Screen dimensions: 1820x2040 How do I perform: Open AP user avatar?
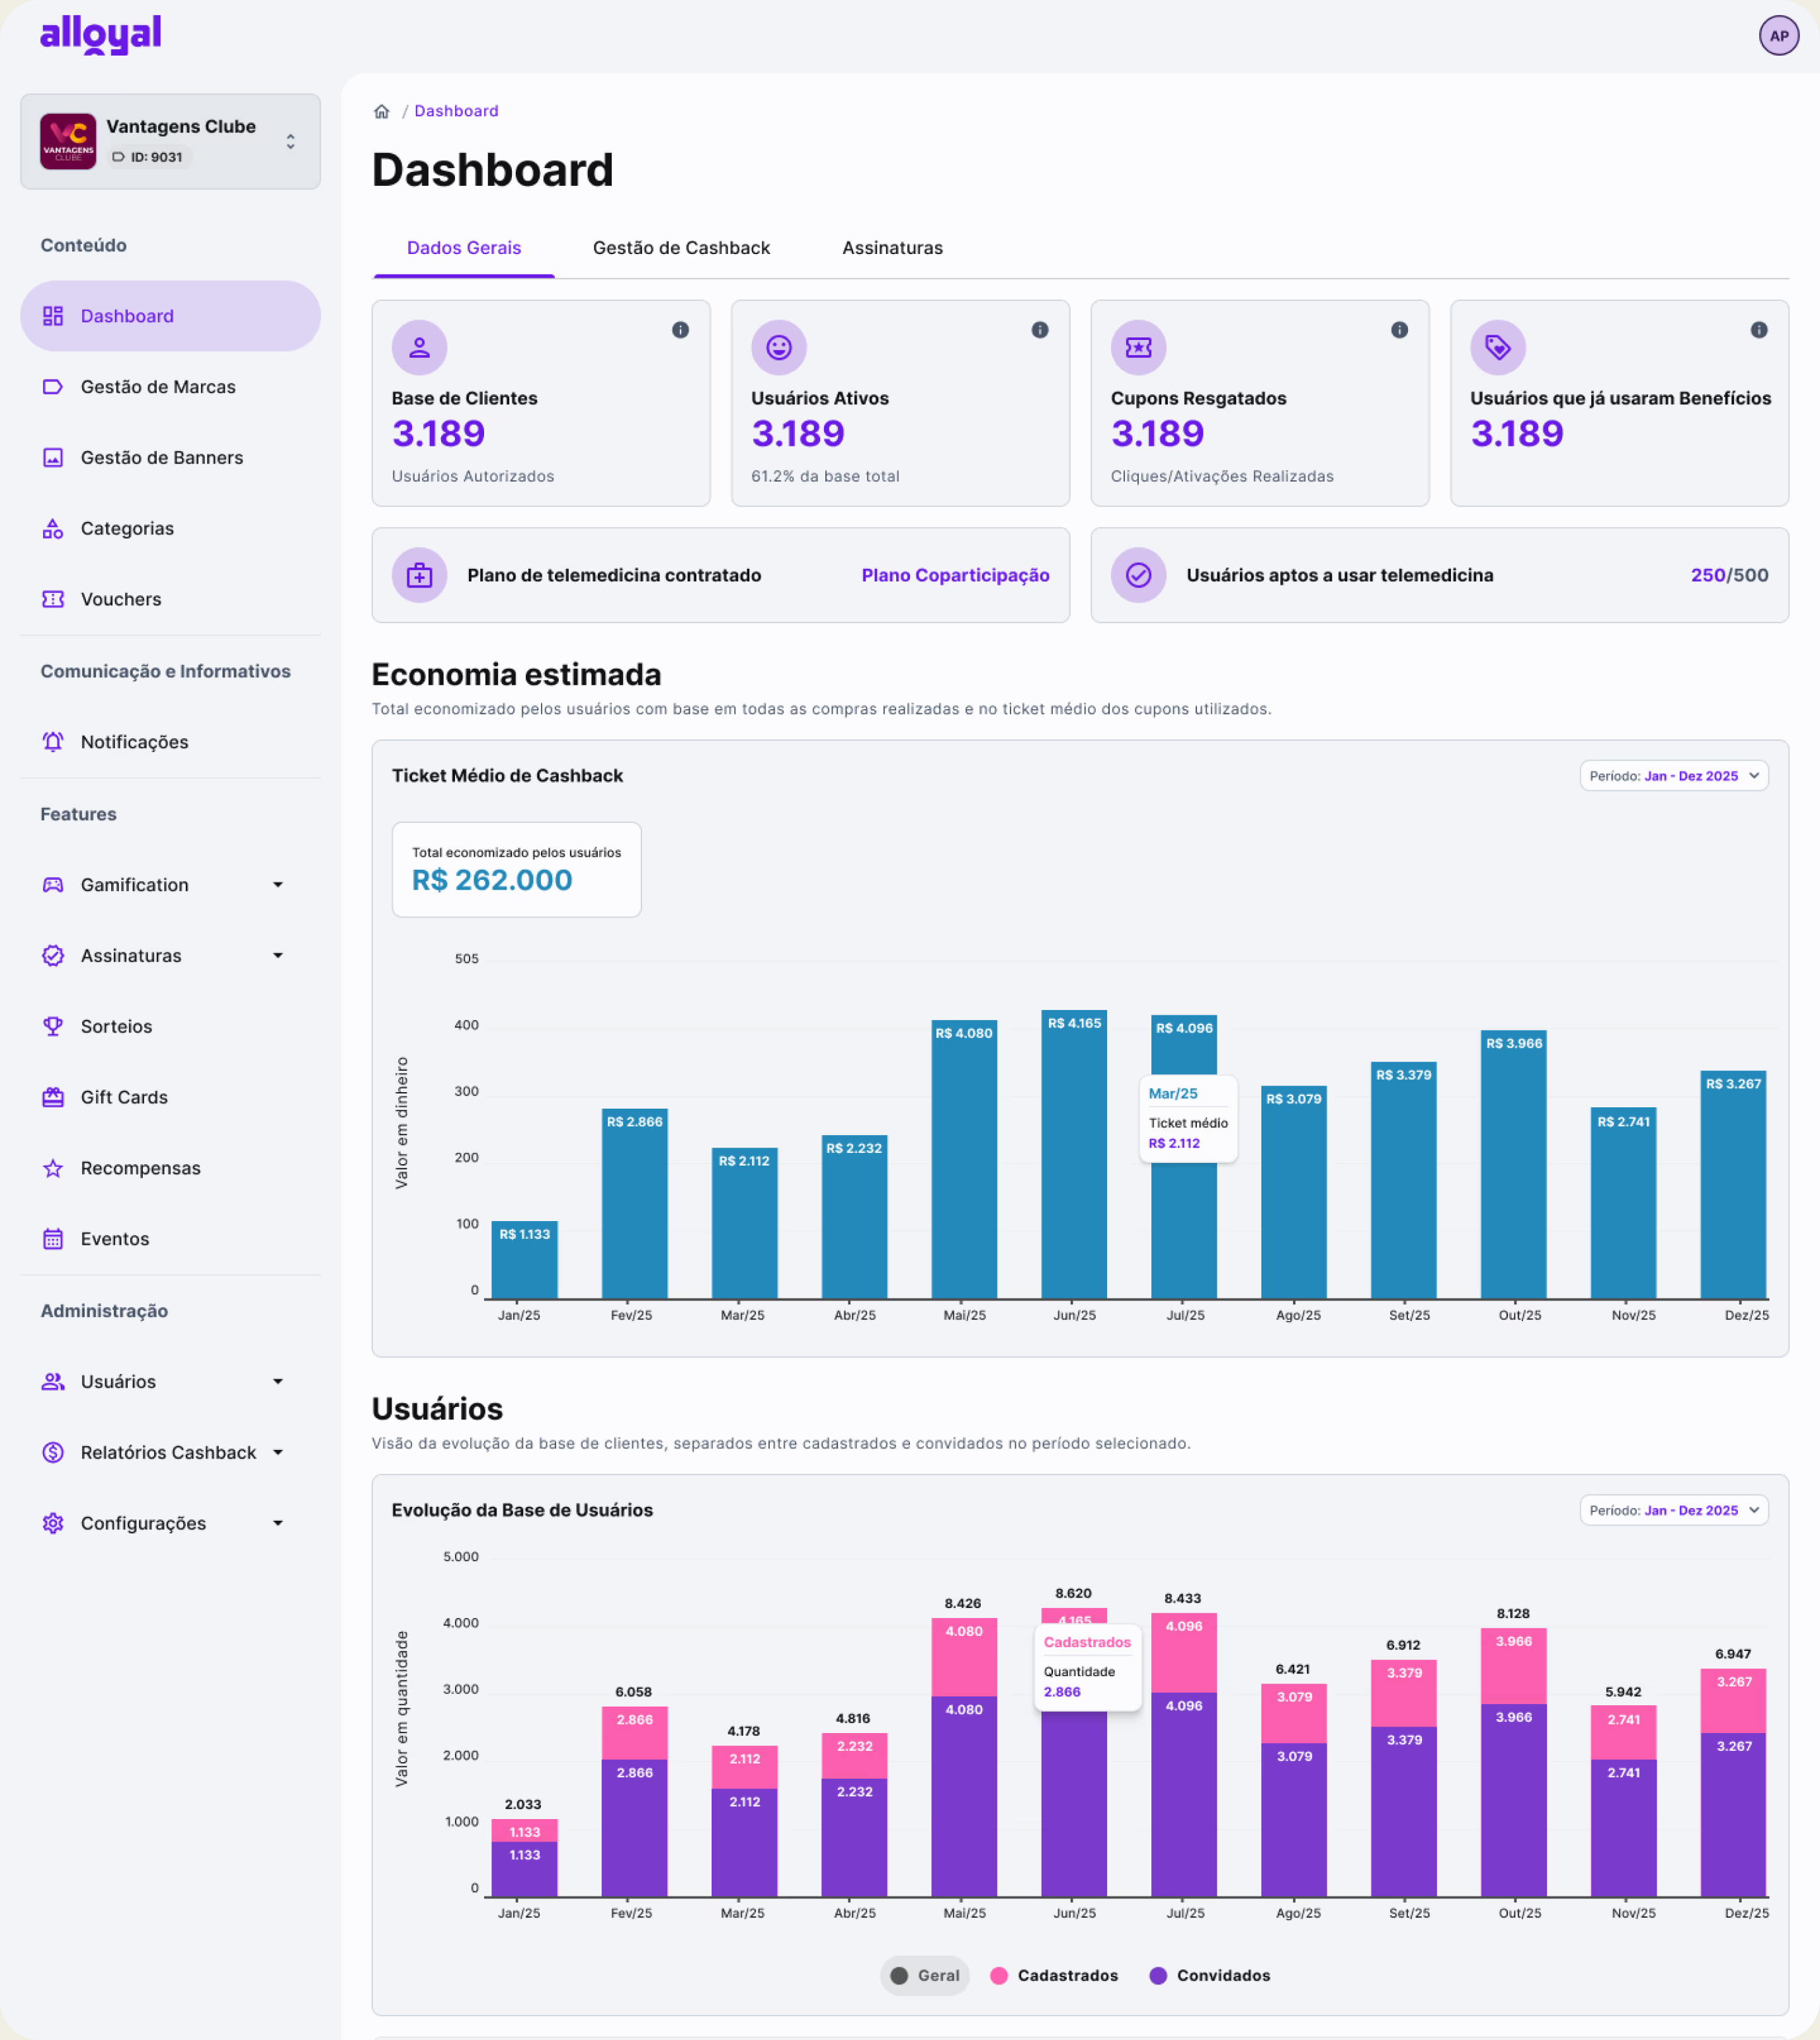click(x=1778, y=36)
